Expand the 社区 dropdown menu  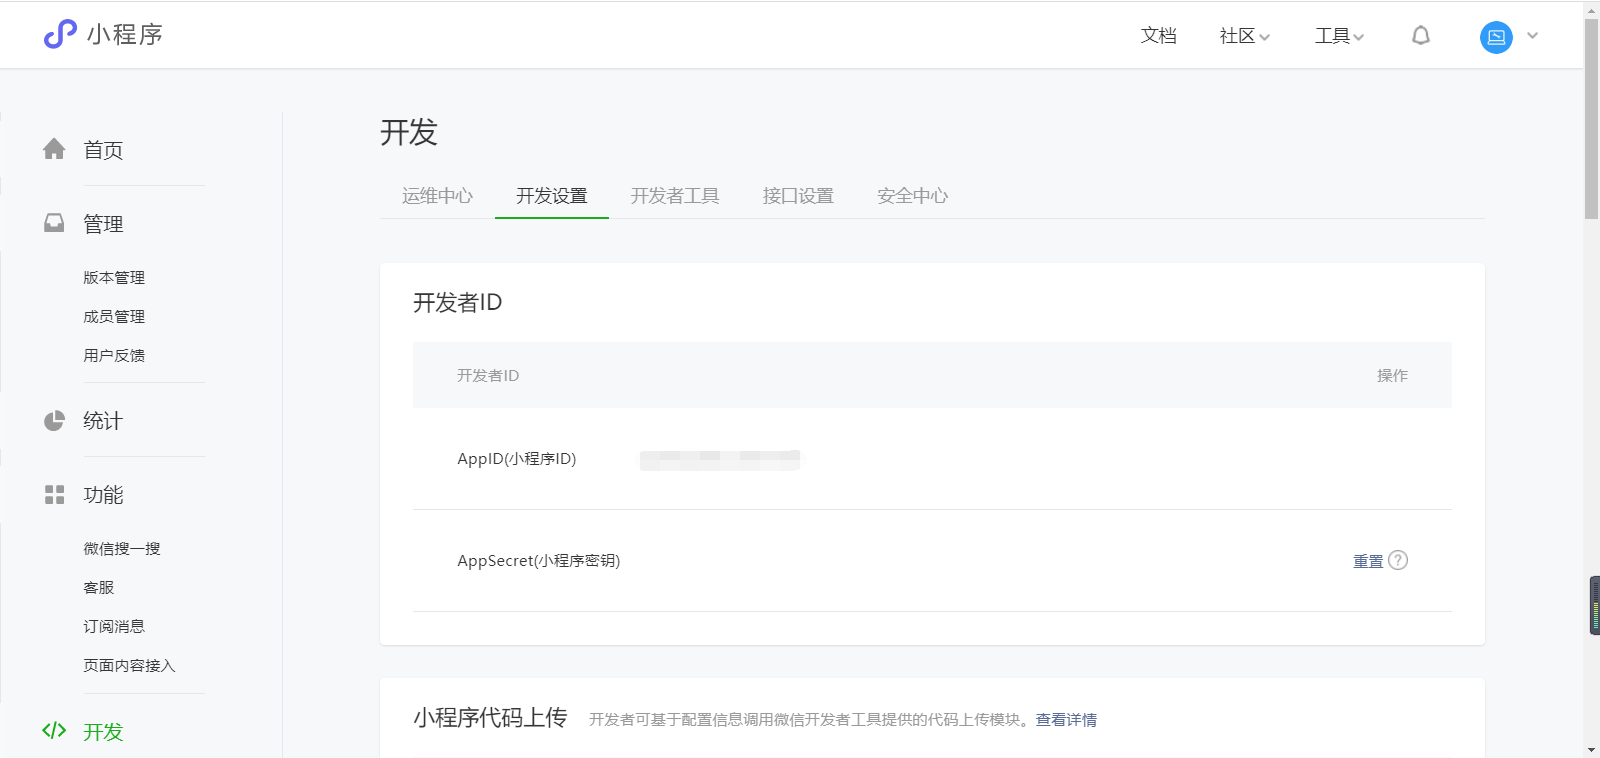pyautogui.click(x=1244, y=36)
